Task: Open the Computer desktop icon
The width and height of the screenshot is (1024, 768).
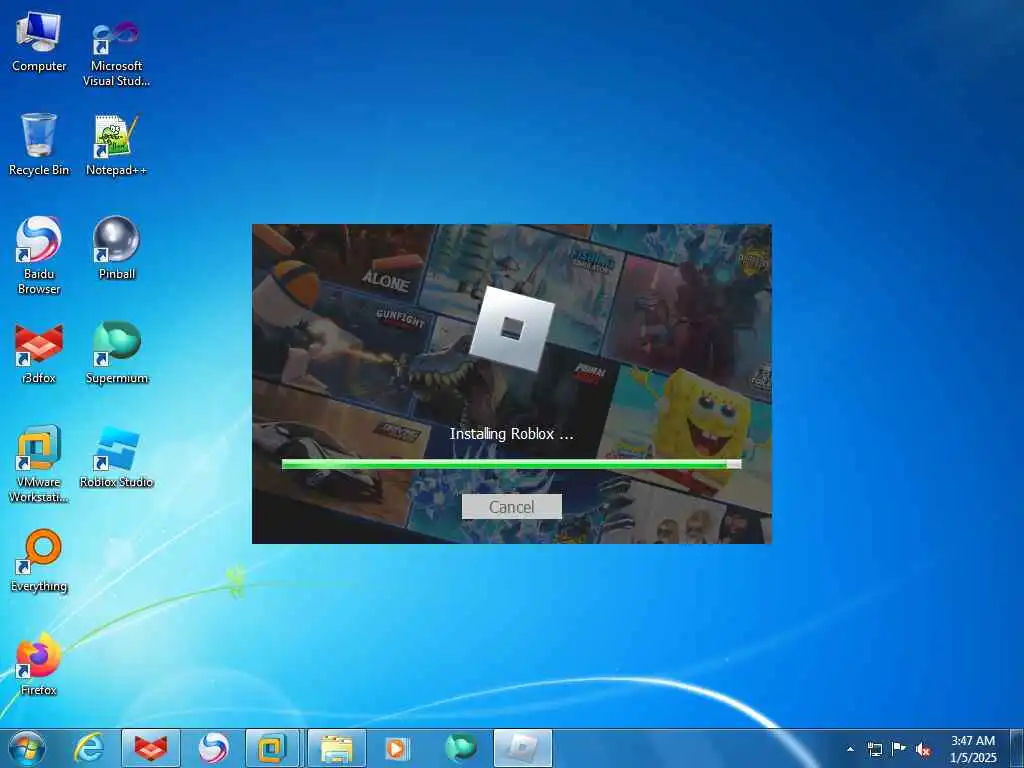Action: coord(39,41)
